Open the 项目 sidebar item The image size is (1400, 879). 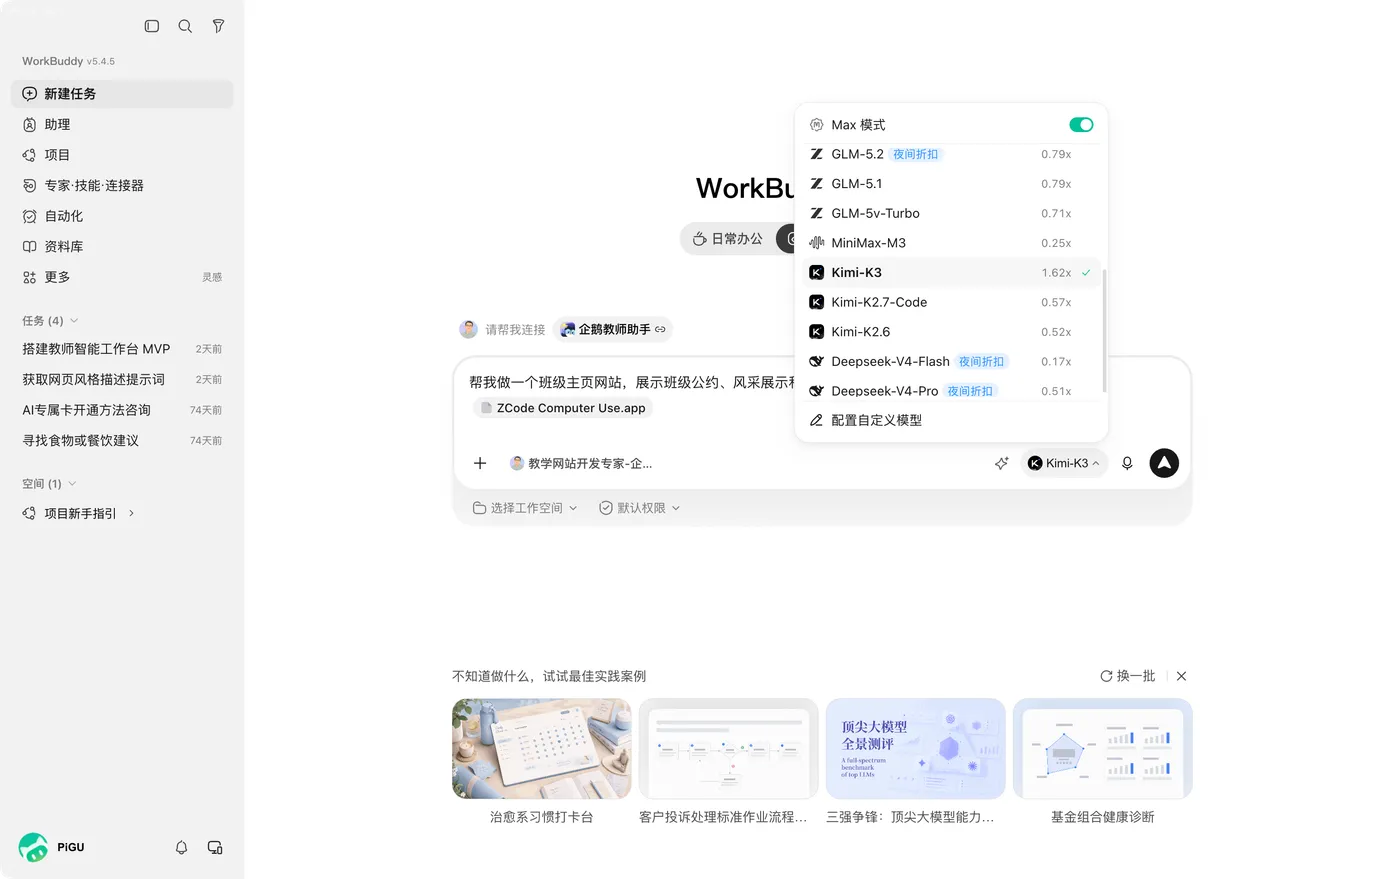pos(122,155)
